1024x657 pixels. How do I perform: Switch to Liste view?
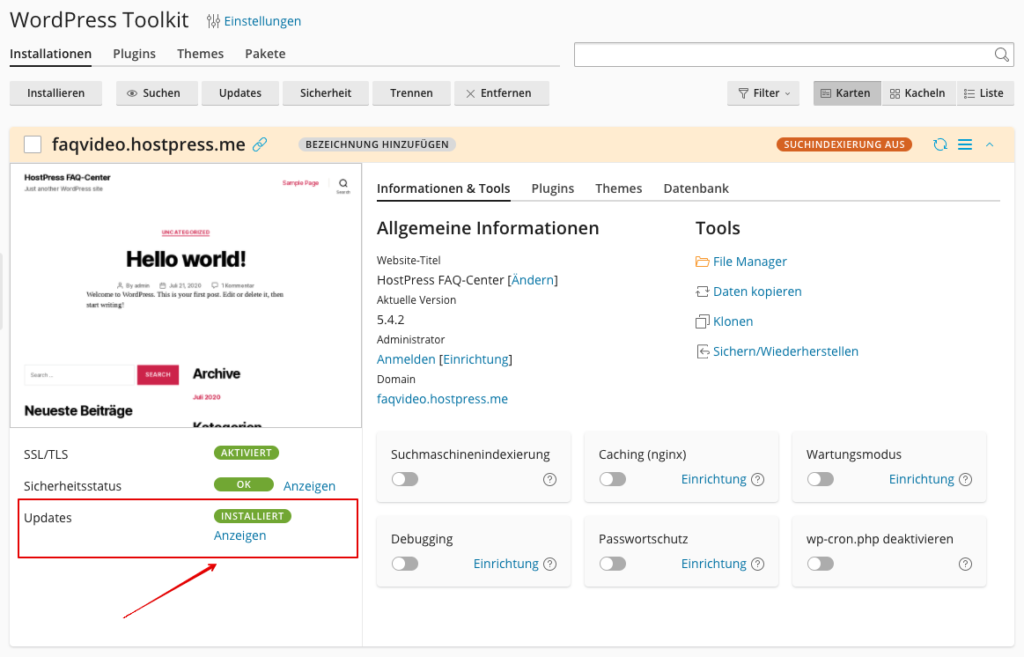pyautogui.click(x=984, y=93)
